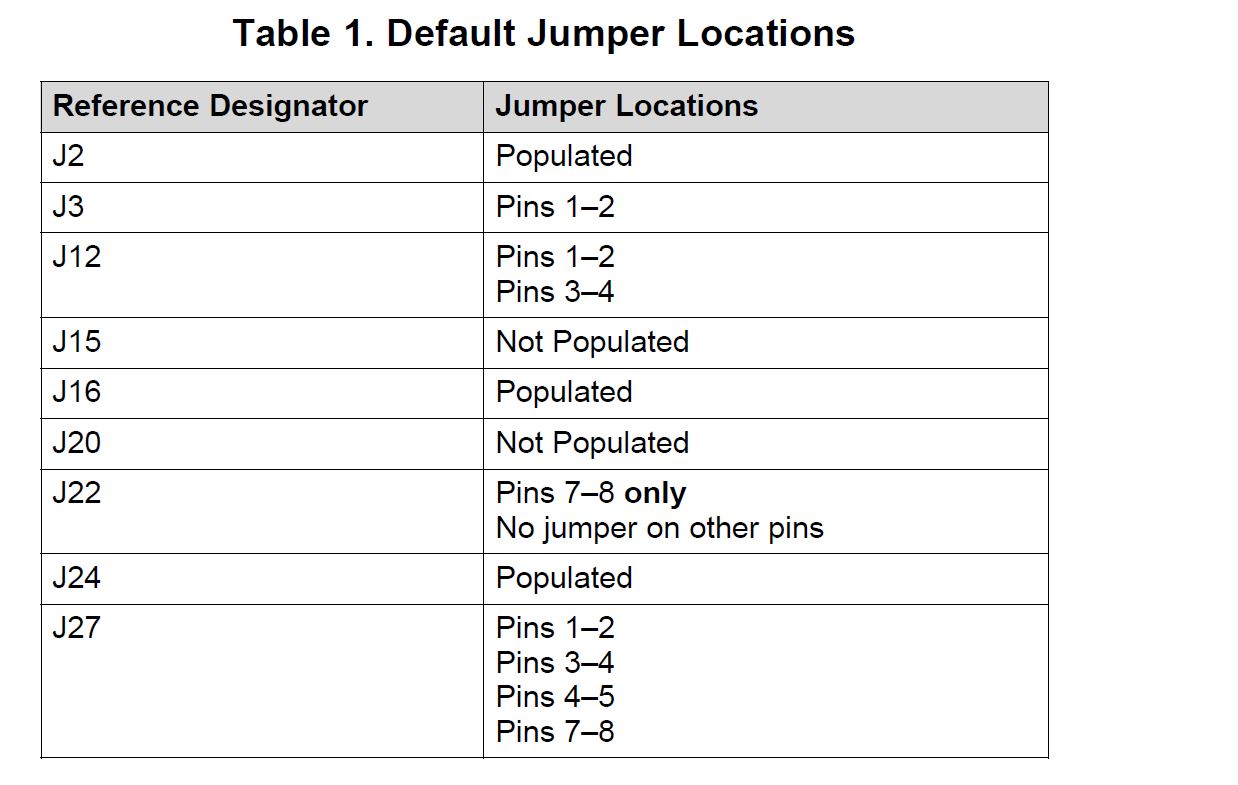Click "Not Populated" in the J20 row
This screenshot has width=1238, height=785.
pyautogui.click(x=592, y=443)
